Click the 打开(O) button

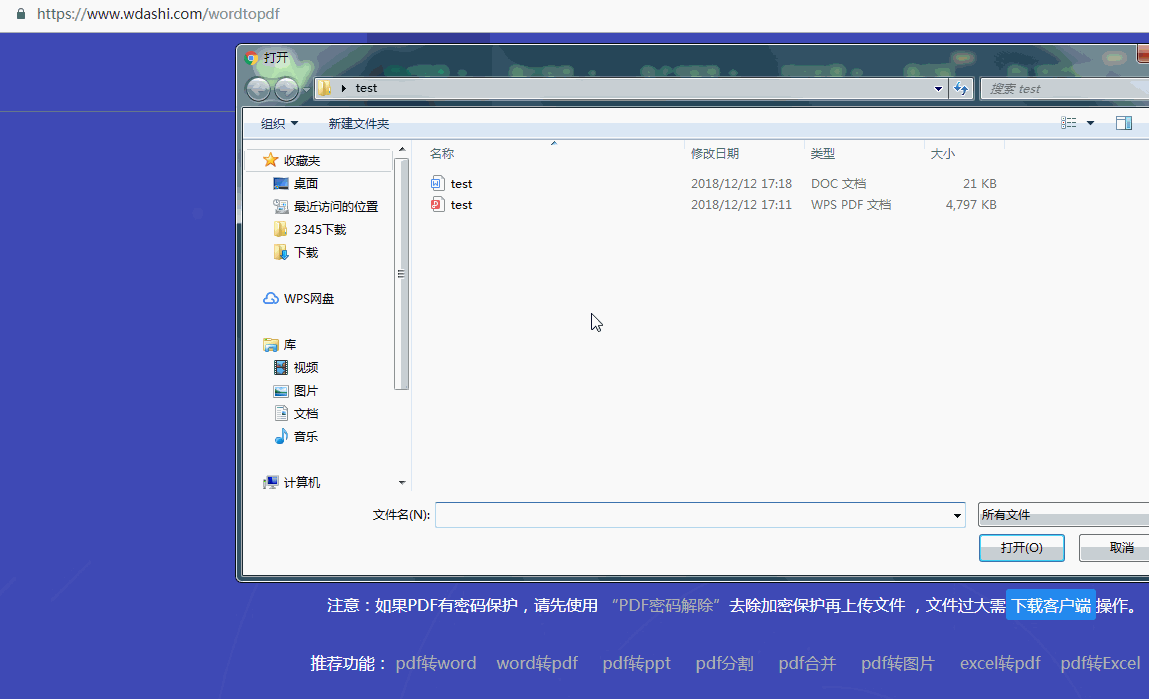(1021, 548)
